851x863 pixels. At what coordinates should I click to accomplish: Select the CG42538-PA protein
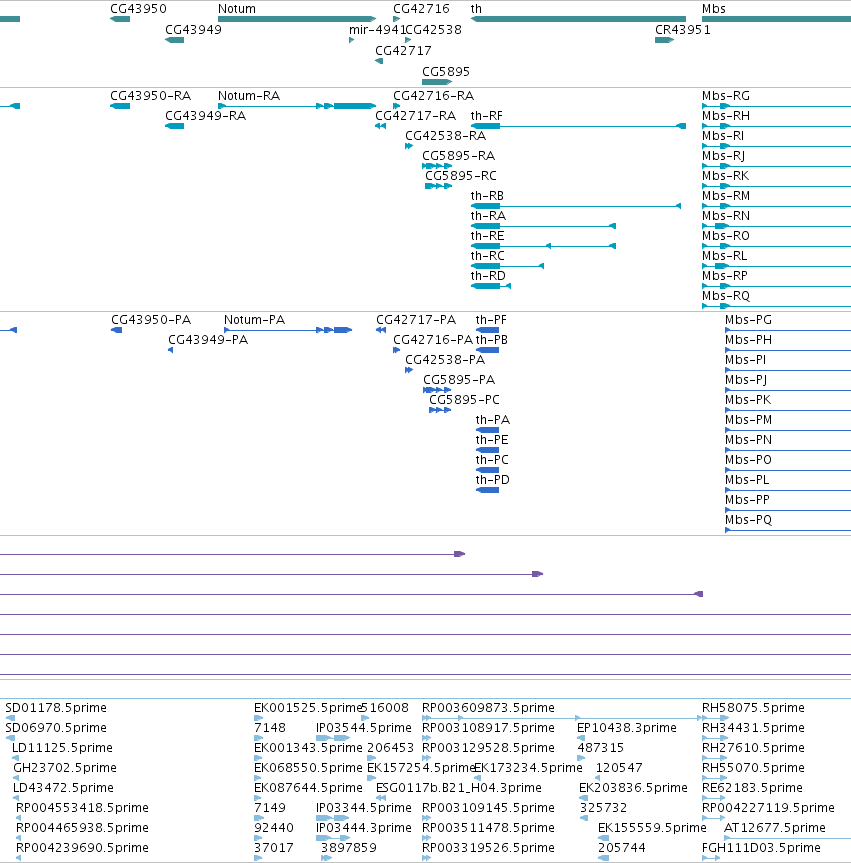pos(409,370)
